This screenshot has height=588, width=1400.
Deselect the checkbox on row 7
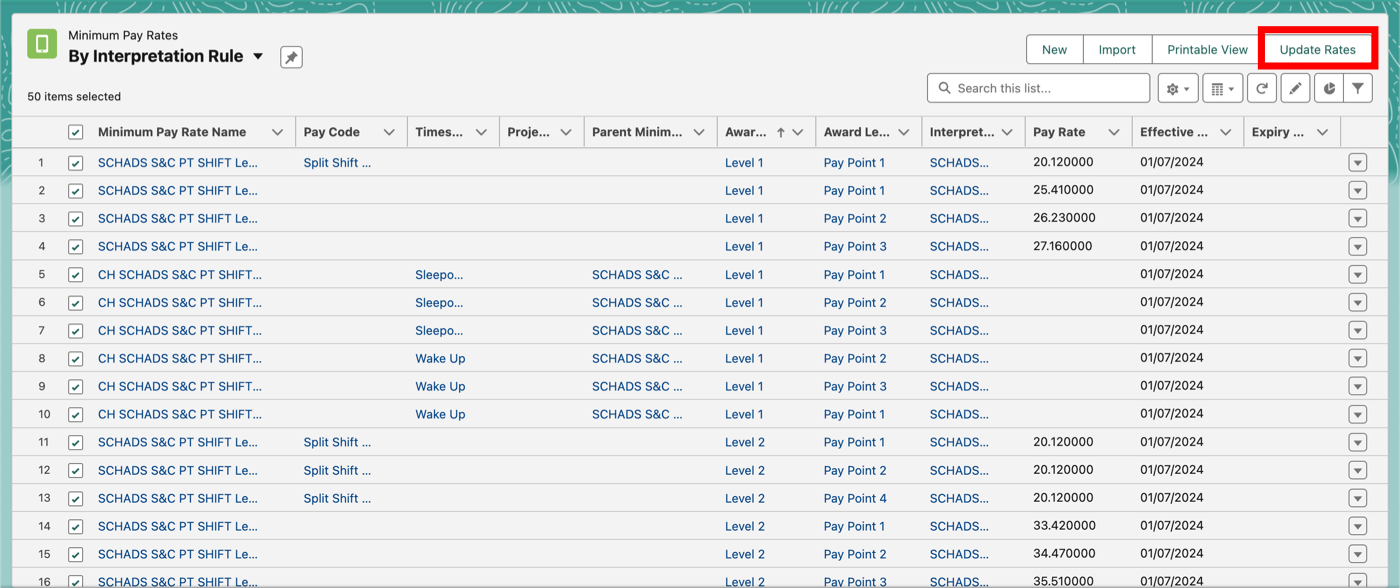click(x=75, y=330)
